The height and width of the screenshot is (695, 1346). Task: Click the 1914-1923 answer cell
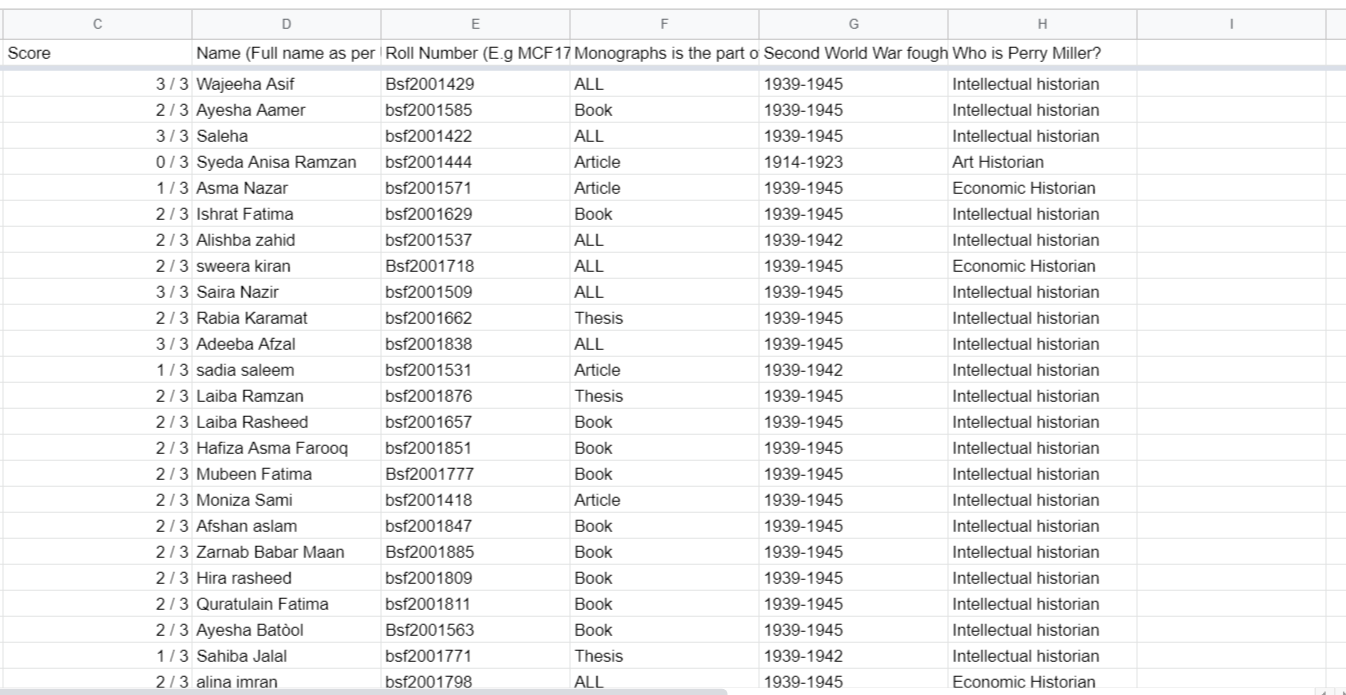click(x=853, y=162)
